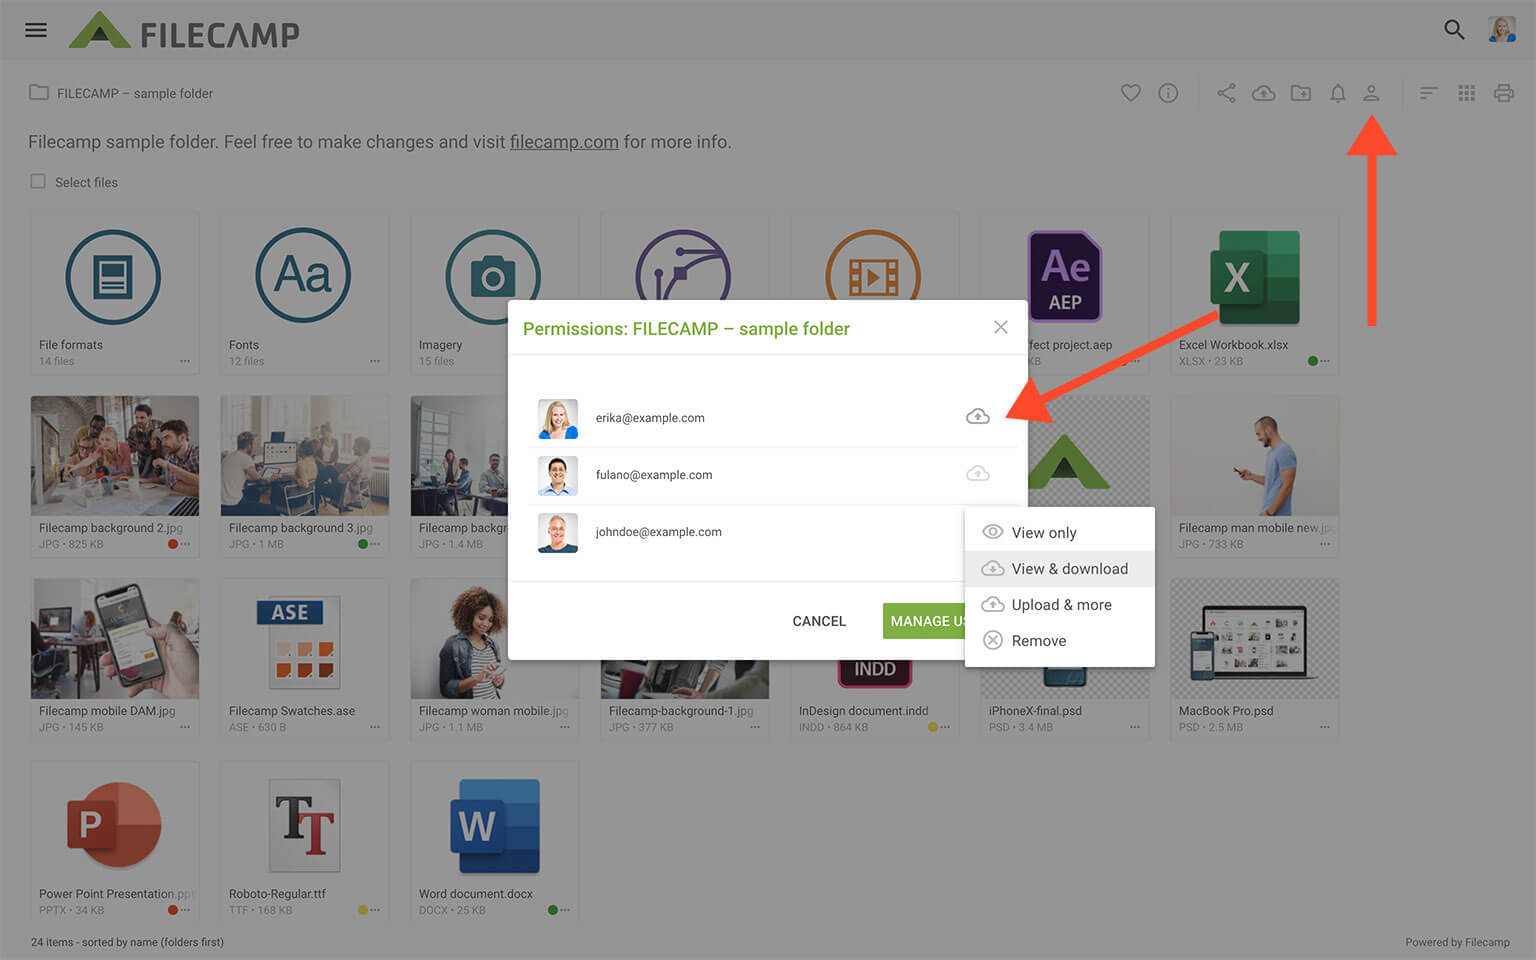The height and width of the screenshot is (960, 1536).
Task: Select Remove from the permission menu
Action: 1038,641
